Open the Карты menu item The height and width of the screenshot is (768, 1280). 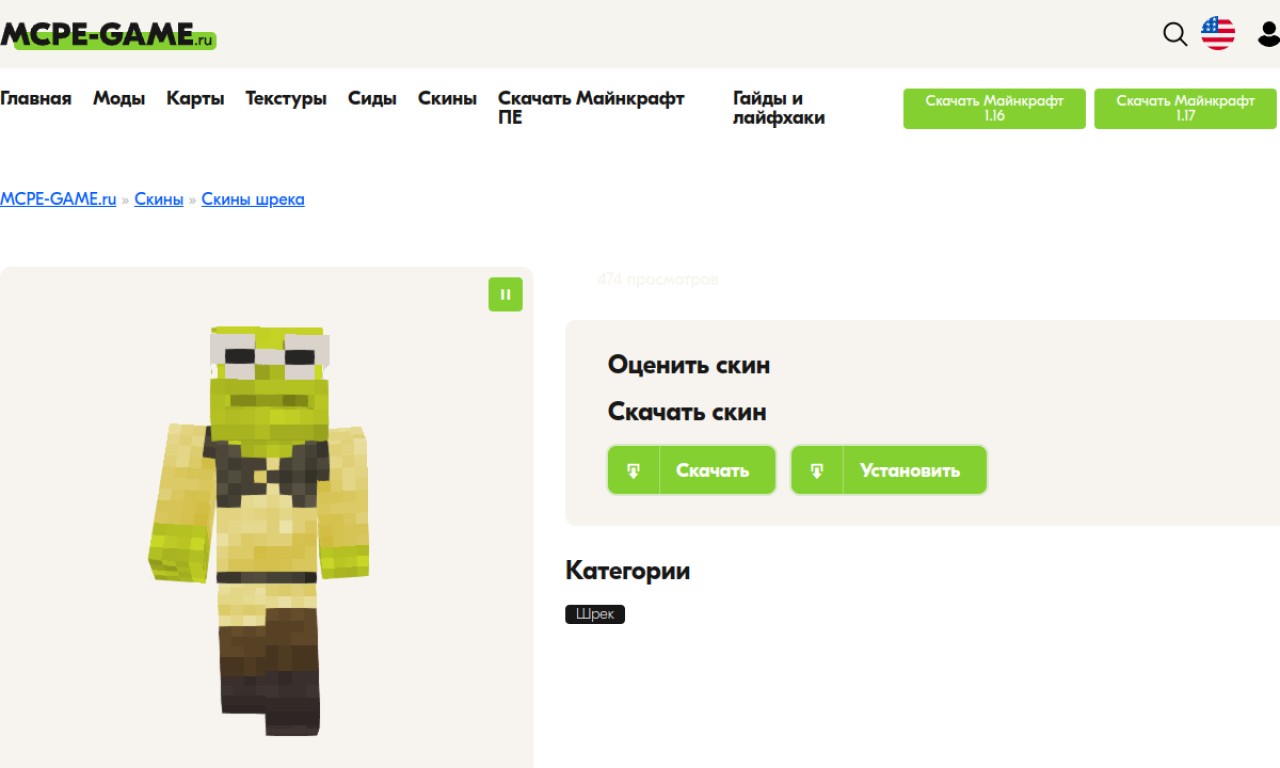click(195, 98)
